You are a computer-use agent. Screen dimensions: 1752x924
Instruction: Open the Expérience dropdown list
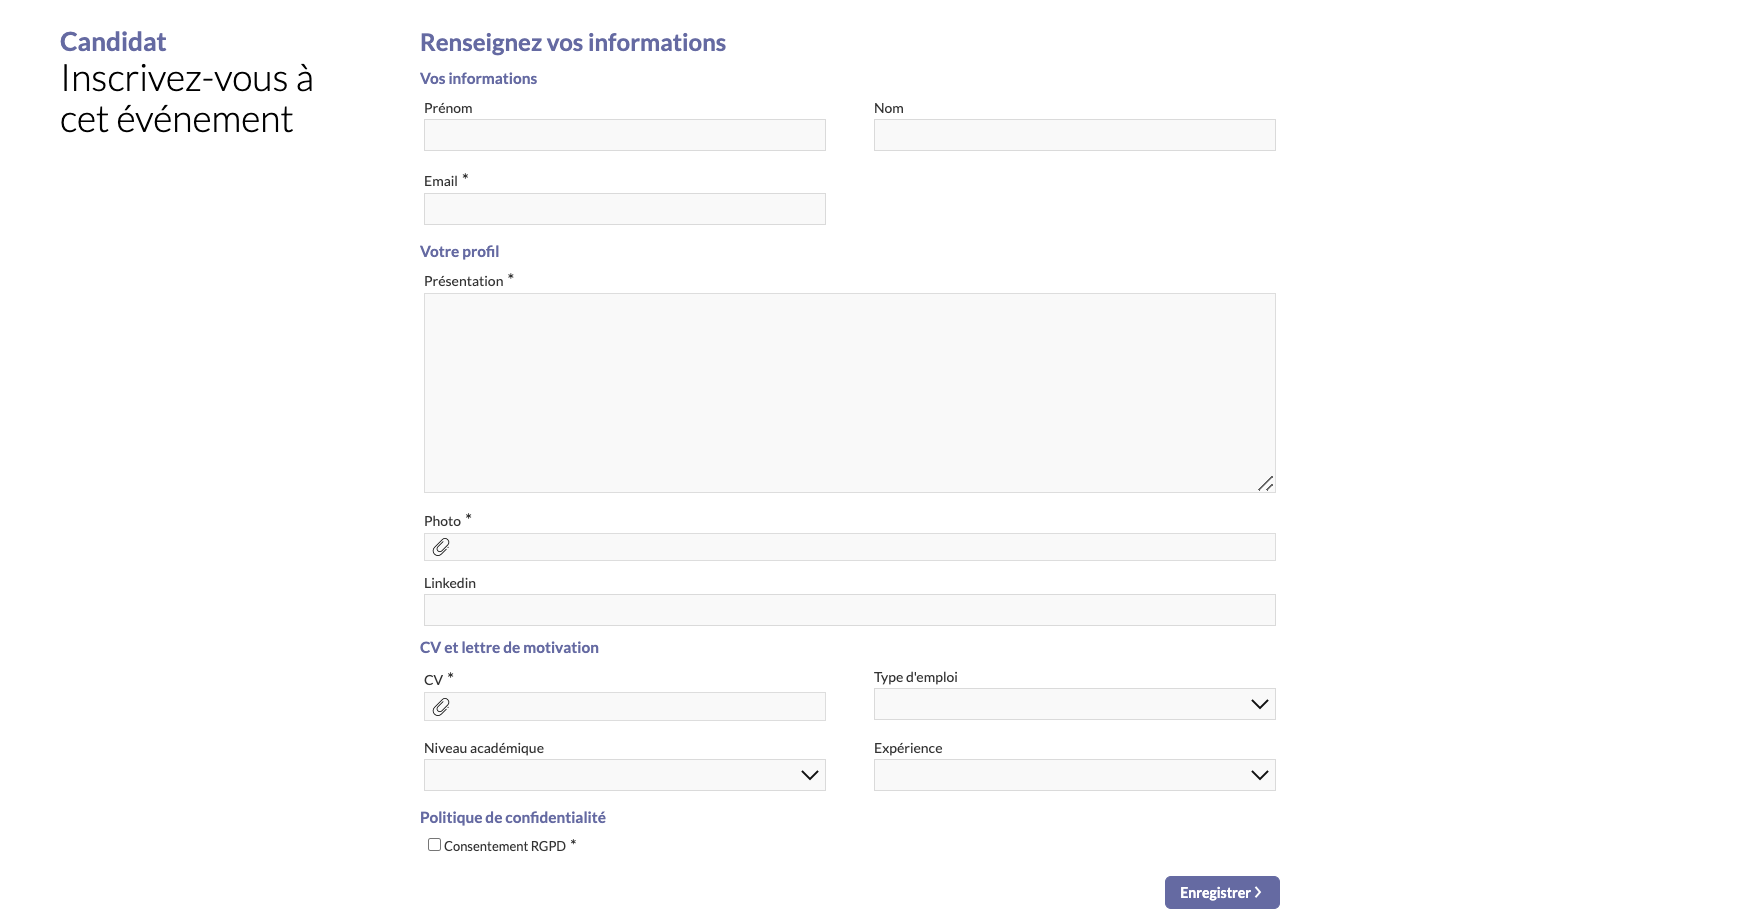tap(1074, 775)
